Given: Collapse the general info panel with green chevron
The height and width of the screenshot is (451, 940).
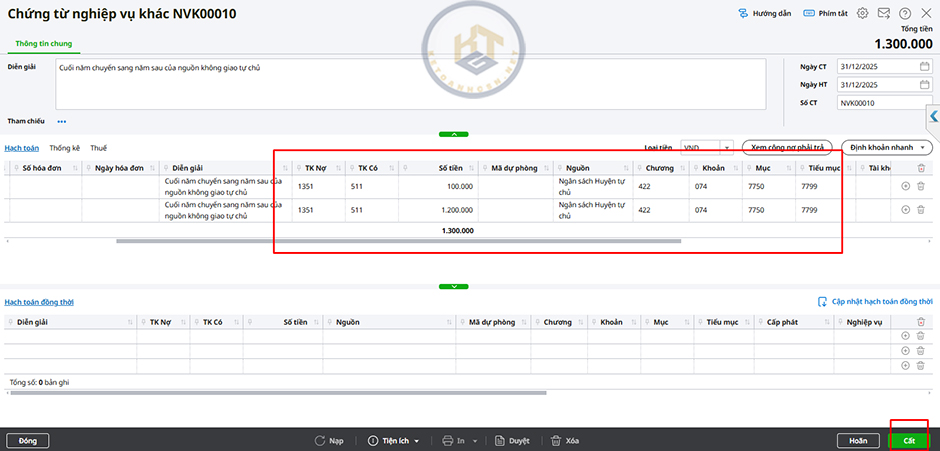Looking at the screenshot, I should point(454,133).
